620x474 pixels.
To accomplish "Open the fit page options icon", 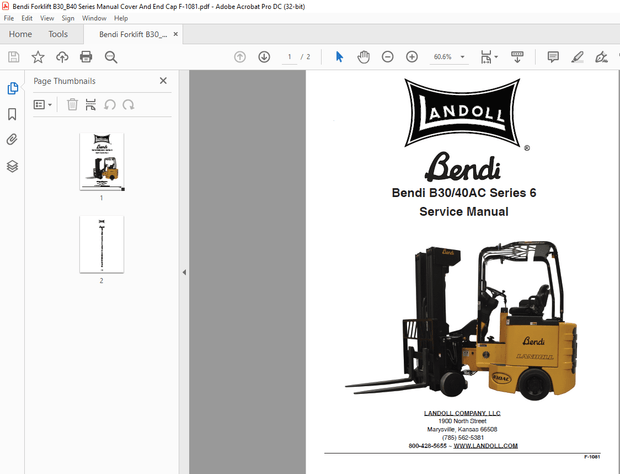I will click(x=486, y=57).
